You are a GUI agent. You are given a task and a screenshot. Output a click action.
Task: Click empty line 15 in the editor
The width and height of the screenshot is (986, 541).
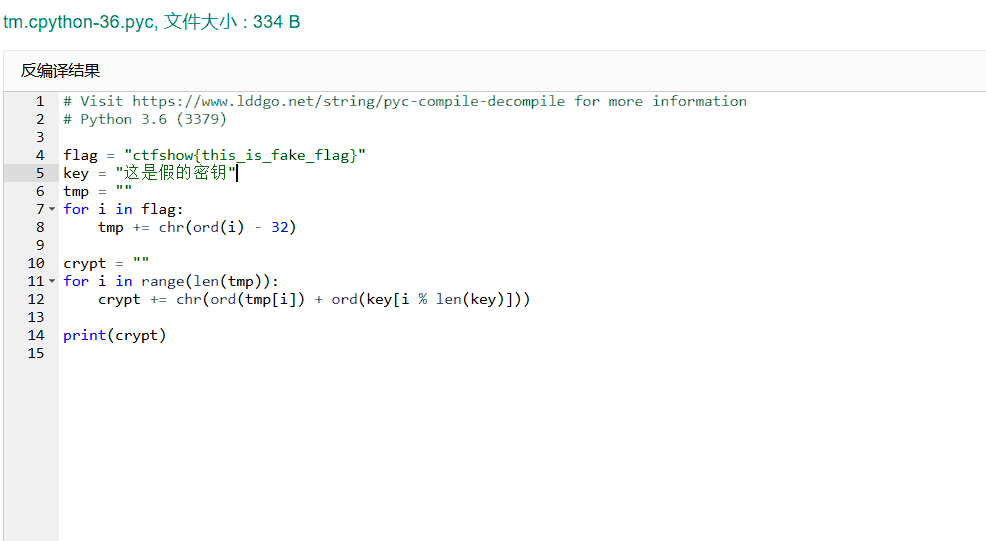pyautogui.click(x=522, y=354)
